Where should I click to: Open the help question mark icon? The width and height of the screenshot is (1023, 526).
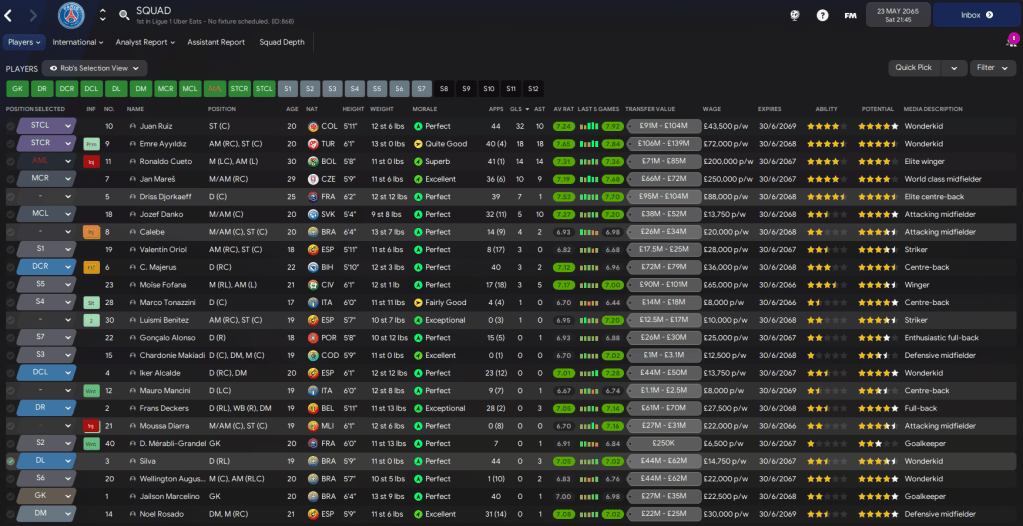click(822, 15)
